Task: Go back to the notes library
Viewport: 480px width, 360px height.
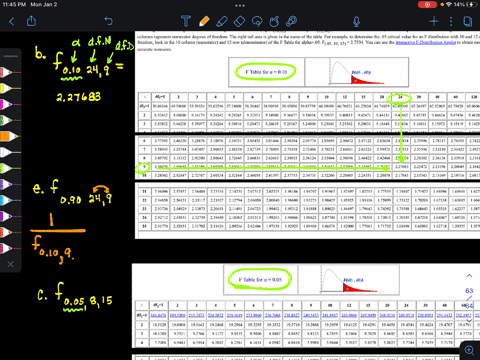Action: pos(12,22)
